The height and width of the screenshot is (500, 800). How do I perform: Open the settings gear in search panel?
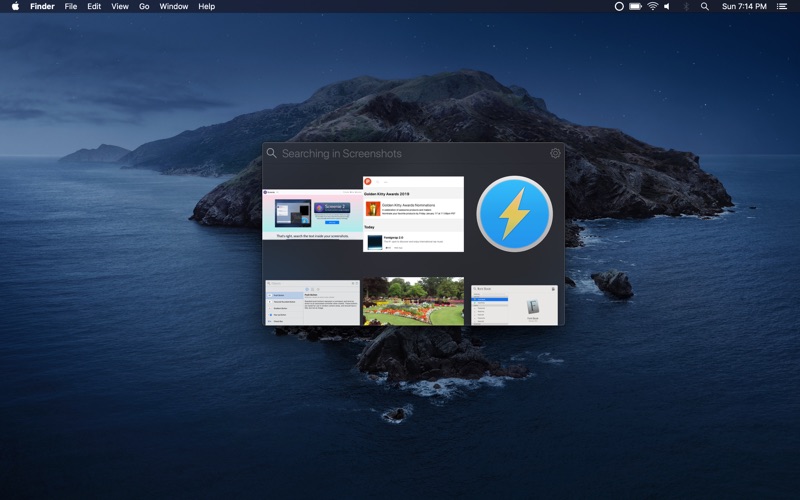pyautogui.click(x=555, y=153)
